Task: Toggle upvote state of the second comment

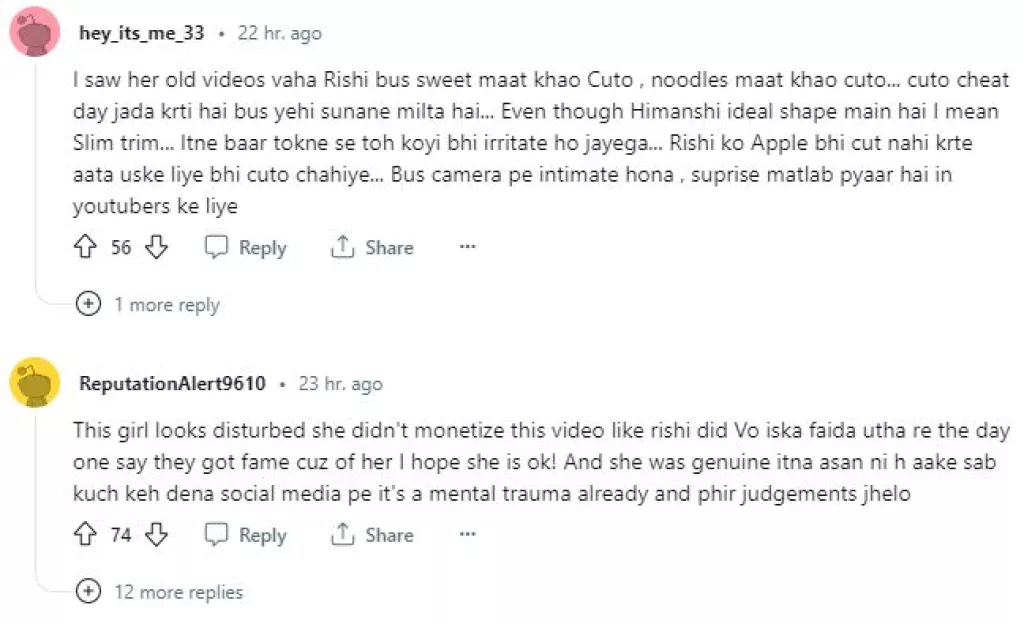Action: click(85, 535)
